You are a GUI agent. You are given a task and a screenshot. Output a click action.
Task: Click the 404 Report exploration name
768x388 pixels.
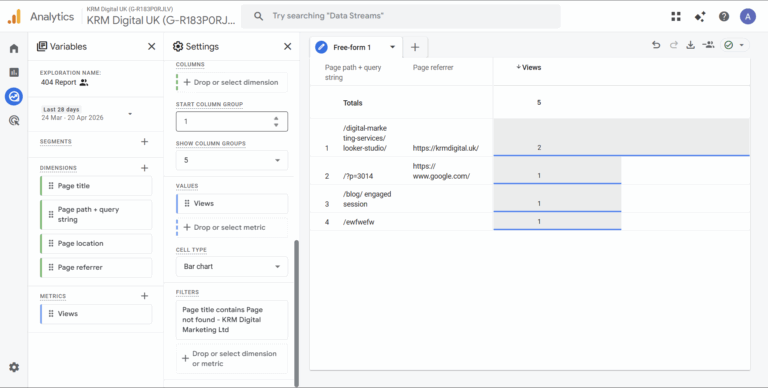coord(59,82)
